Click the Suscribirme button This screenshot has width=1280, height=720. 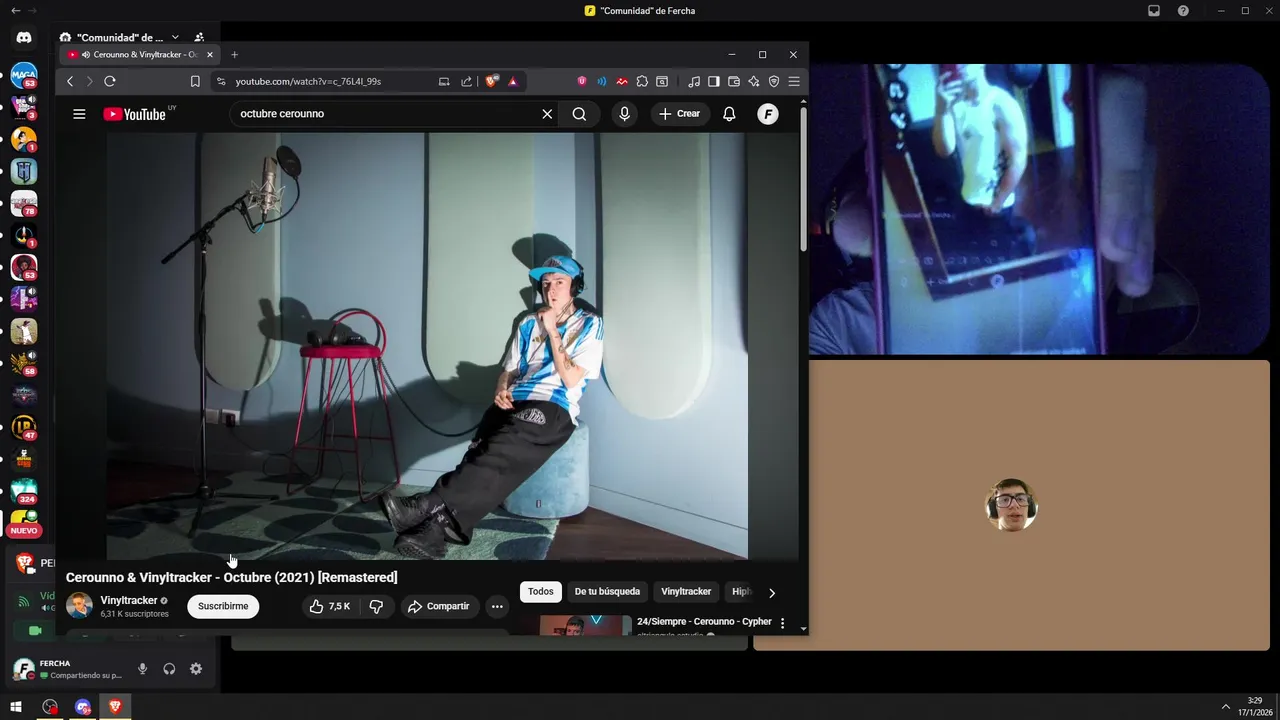223,606
